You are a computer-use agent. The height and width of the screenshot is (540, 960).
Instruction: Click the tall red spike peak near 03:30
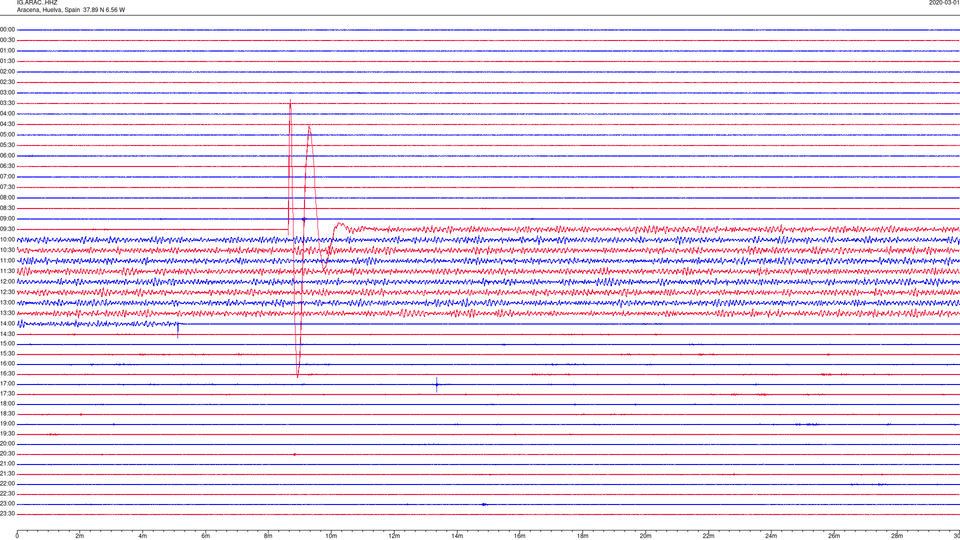[x=290, y=103]
